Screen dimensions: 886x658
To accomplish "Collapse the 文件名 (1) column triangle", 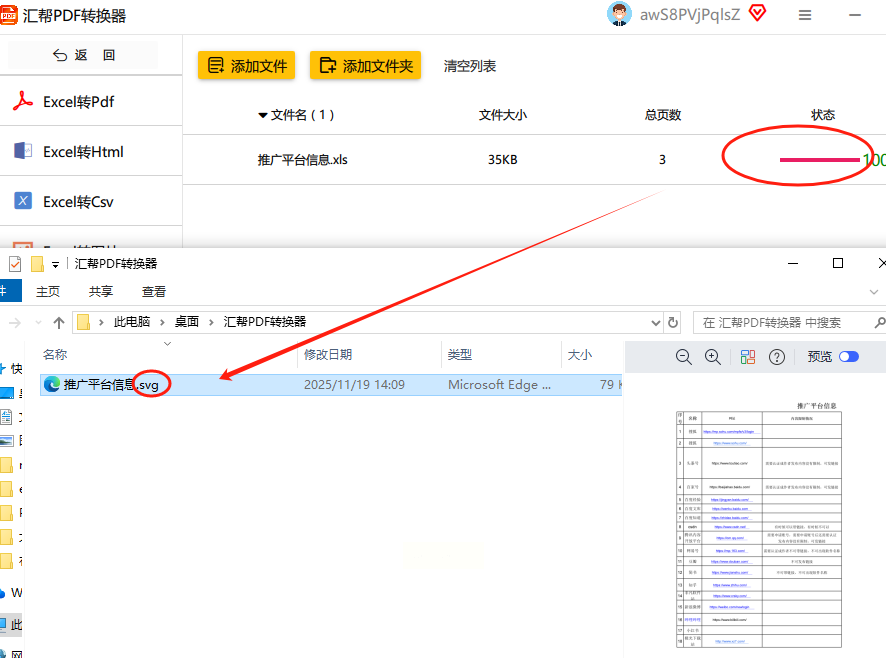I will click(x=263, y=115).
